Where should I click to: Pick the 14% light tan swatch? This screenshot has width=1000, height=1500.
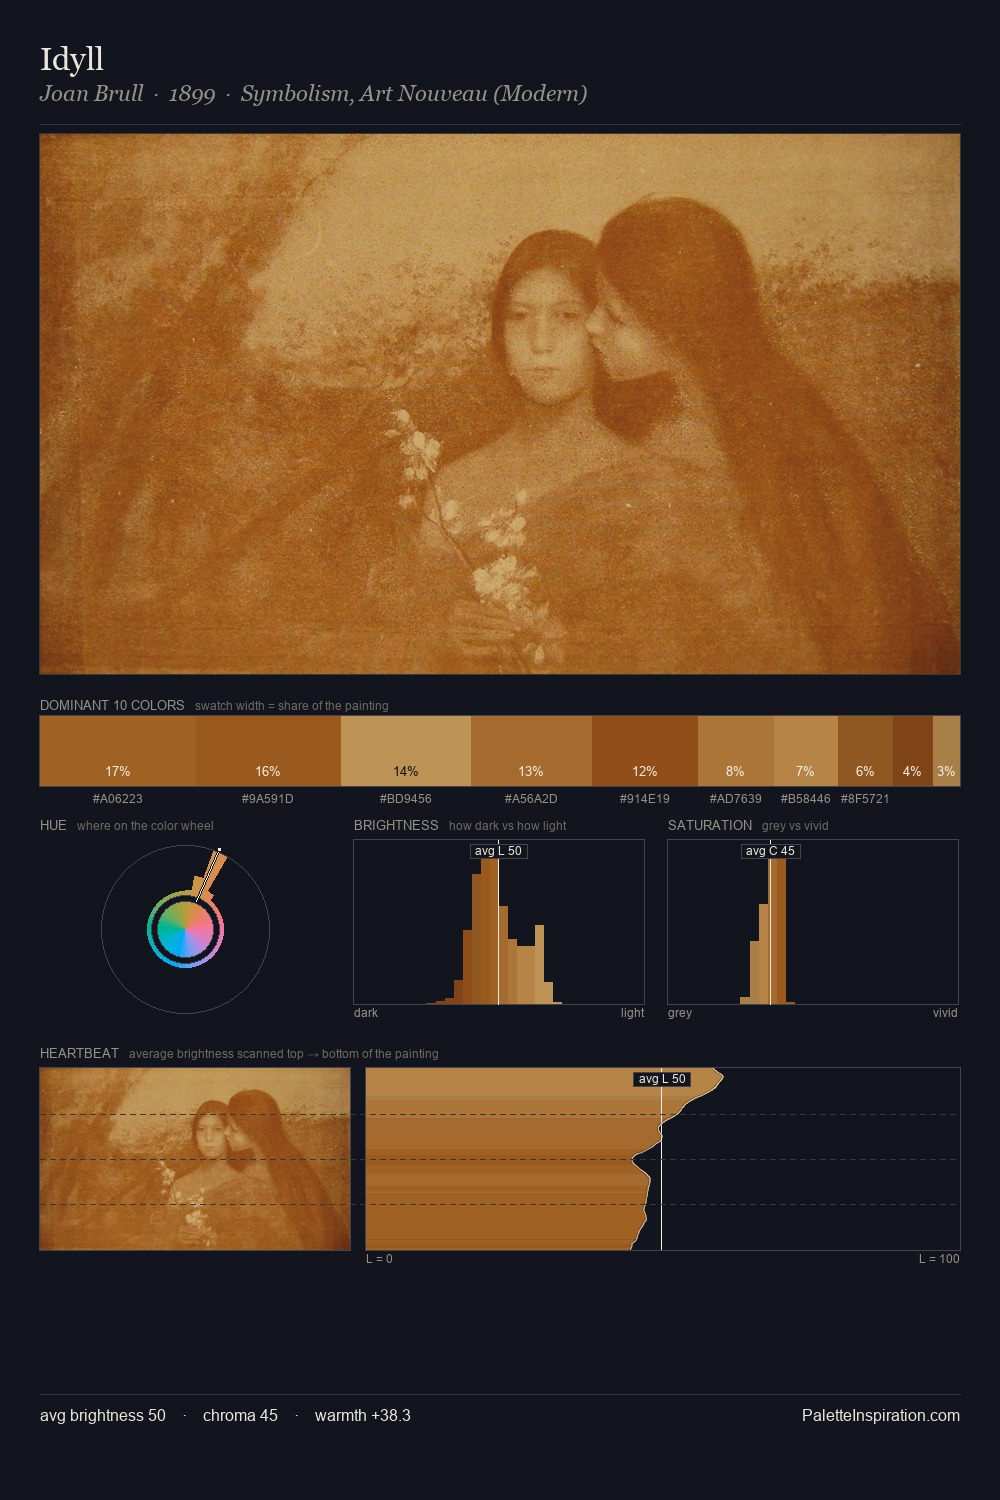point(406,751)
